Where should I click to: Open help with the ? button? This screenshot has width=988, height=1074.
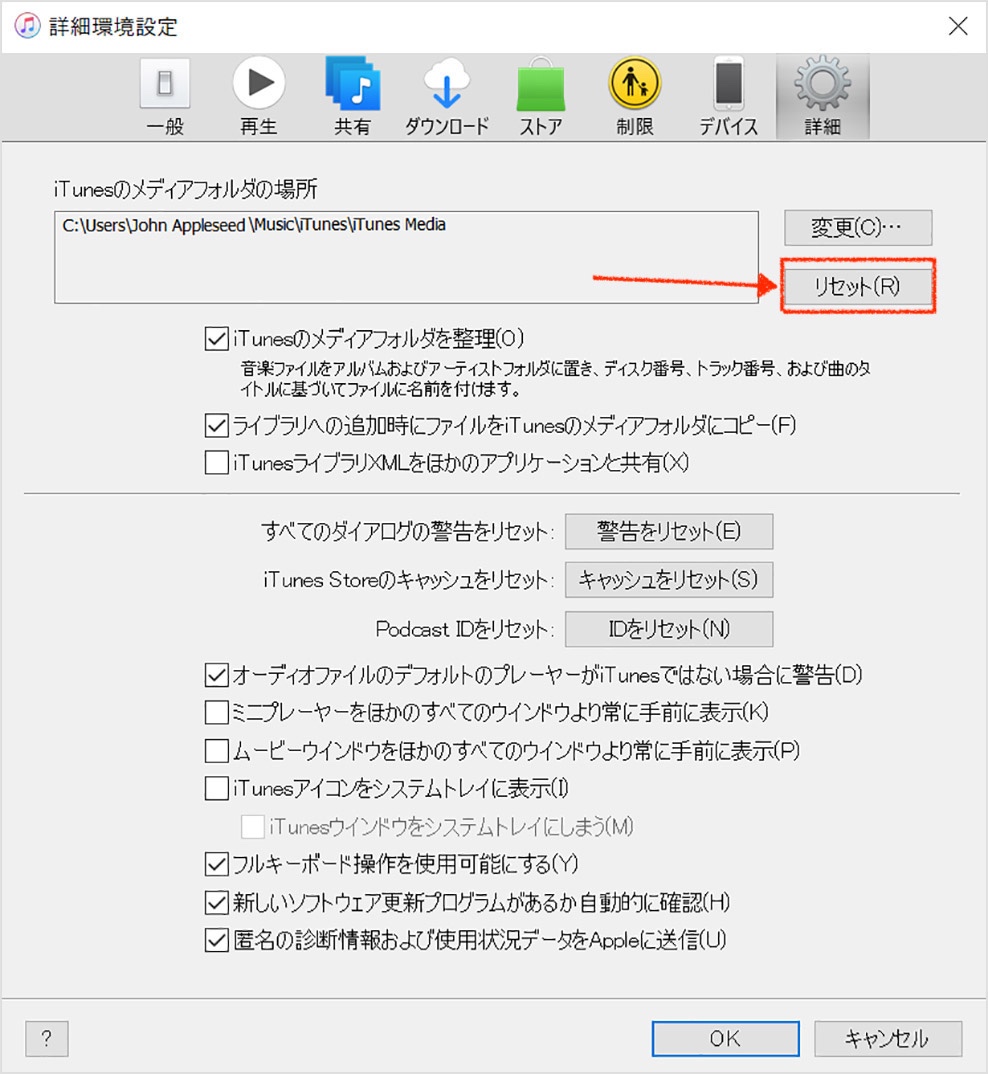click(47, 1038)
